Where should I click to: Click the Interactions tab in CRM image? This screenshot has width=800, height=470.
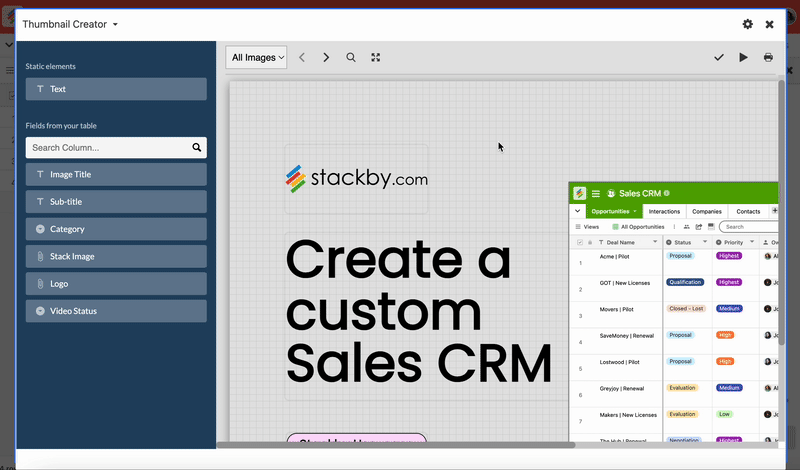click(x=664, y=211)
